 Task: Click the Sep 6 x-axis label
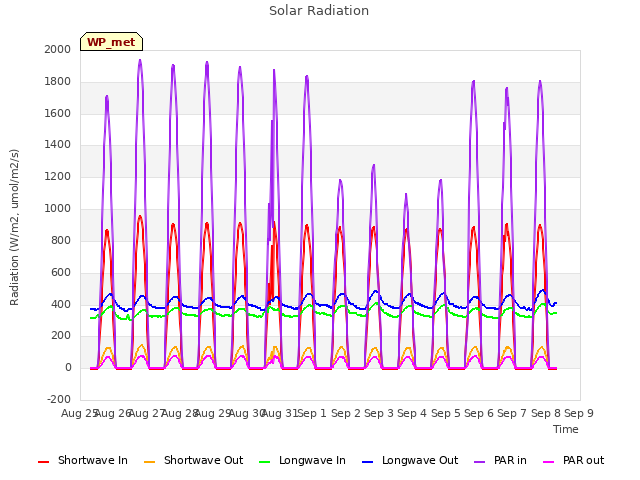(x=479, y=413)
